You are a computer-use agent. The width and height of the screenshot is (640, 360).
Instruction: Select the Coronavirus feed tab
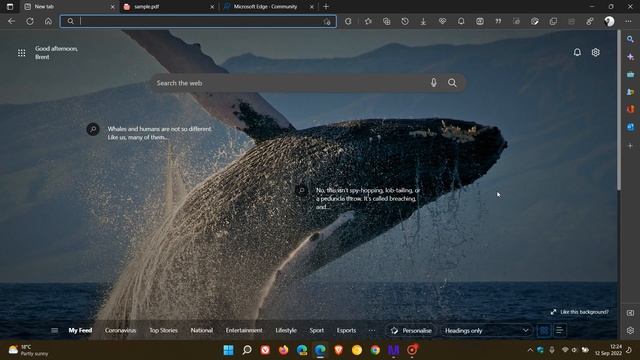point(120,331)
